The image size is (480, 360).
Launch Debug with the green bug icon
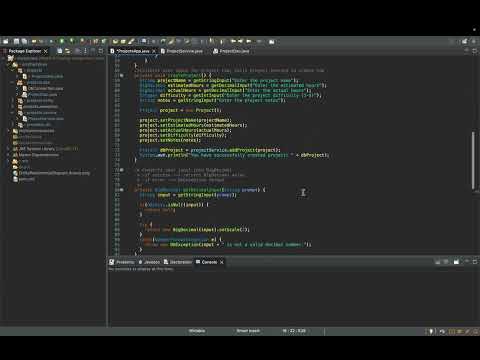[x=51, y=41]
